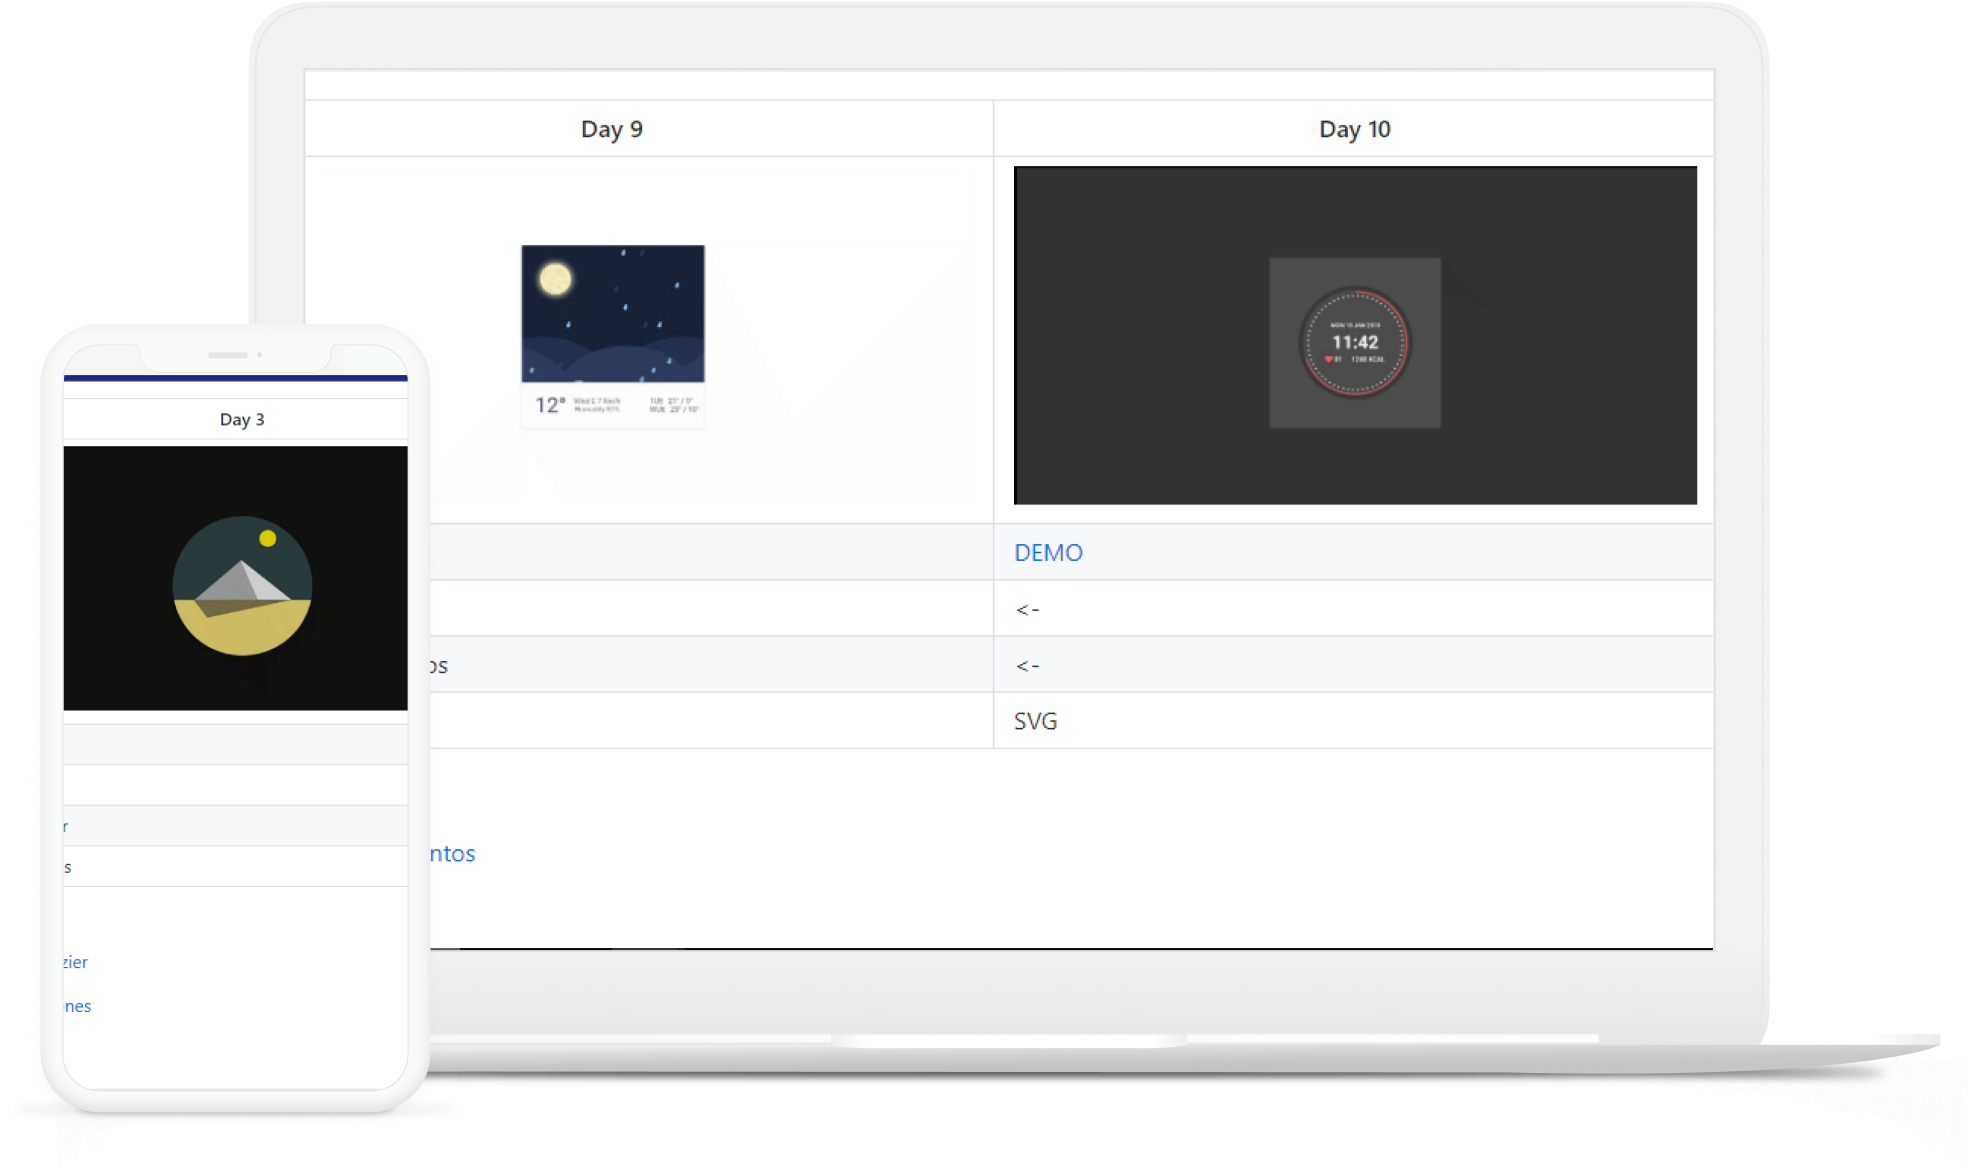The height and width of the screenshot is (1176, 1968).
Task: Click the Day 9 weather card thumbnail
Action: coord(613,337)
